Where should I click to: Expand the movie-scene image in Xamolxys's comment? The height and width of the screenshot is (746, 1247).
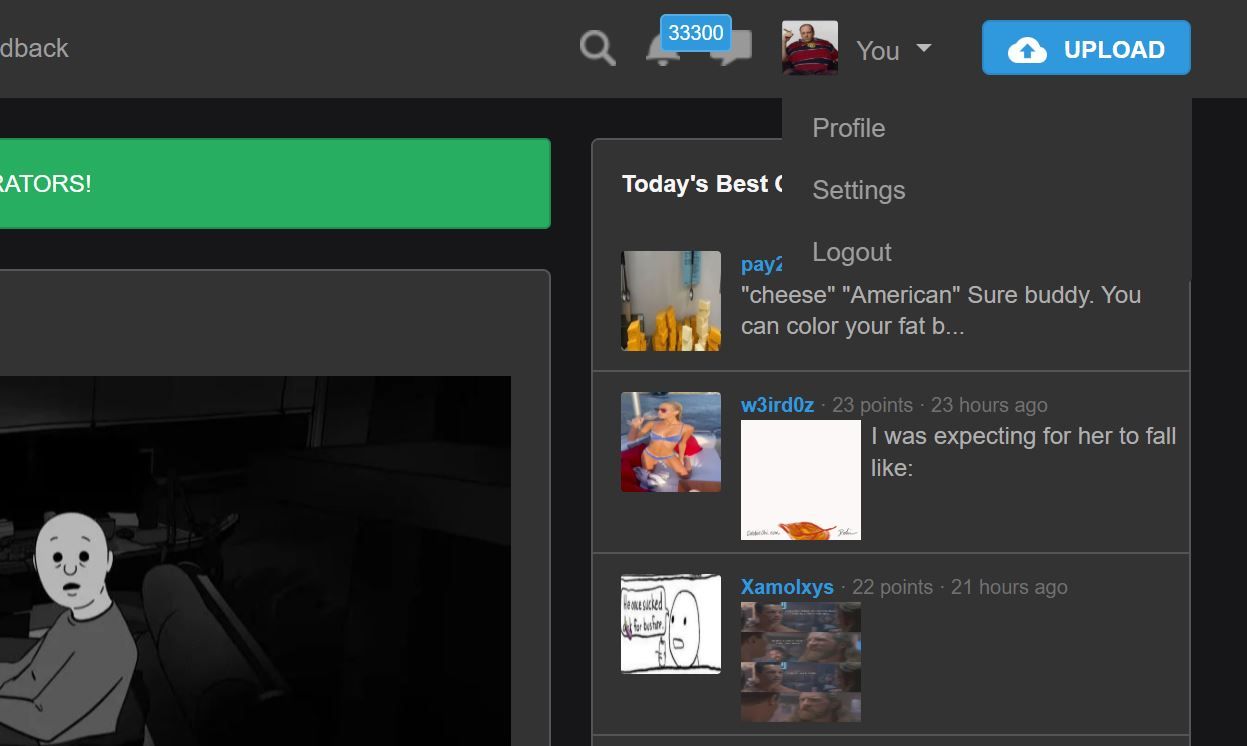point(800,662)
